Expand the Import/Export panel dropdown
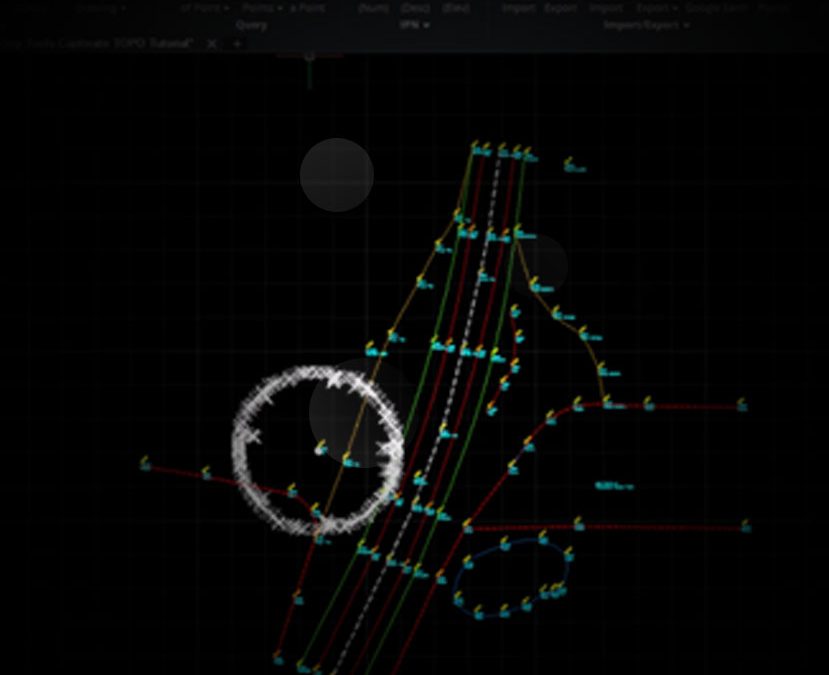This screenshot has width=829, height=675. [x=645, y=25]
